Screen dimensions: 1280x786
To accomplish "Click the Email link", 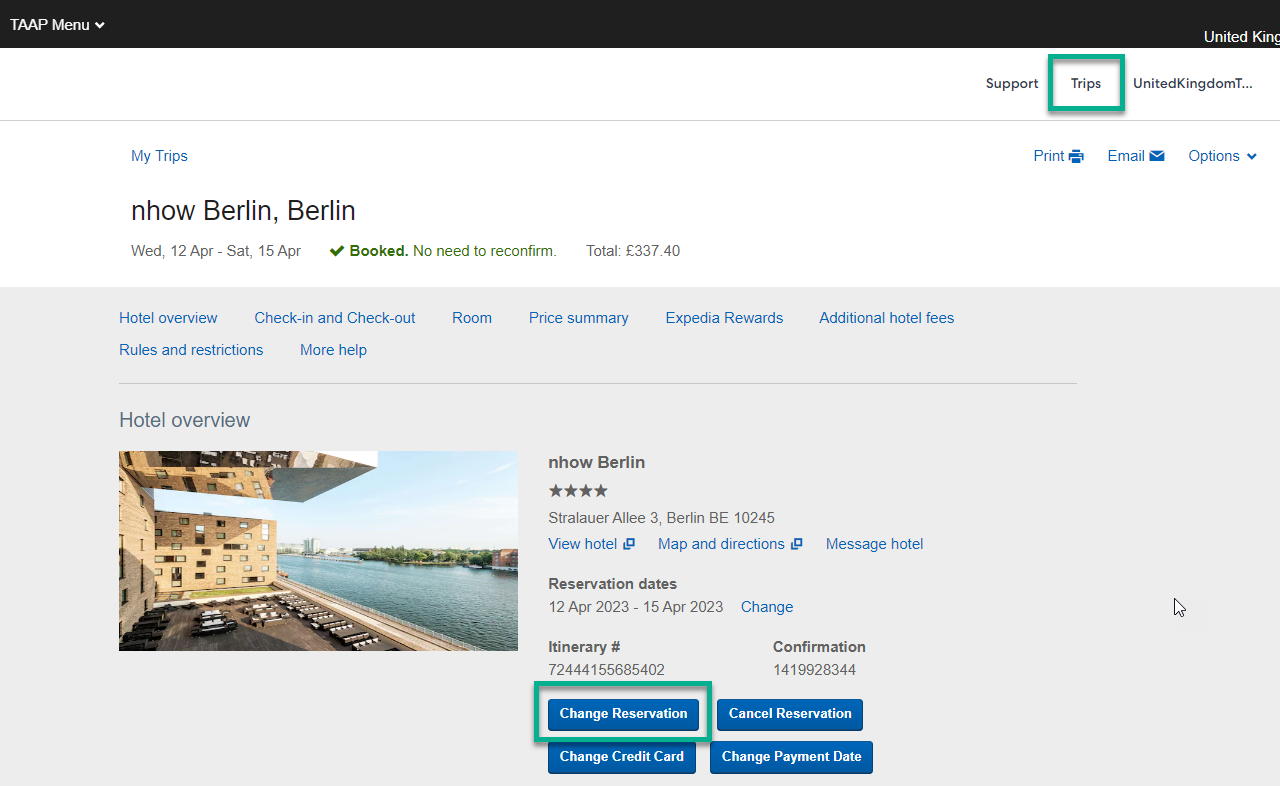I will [1126, 155].
